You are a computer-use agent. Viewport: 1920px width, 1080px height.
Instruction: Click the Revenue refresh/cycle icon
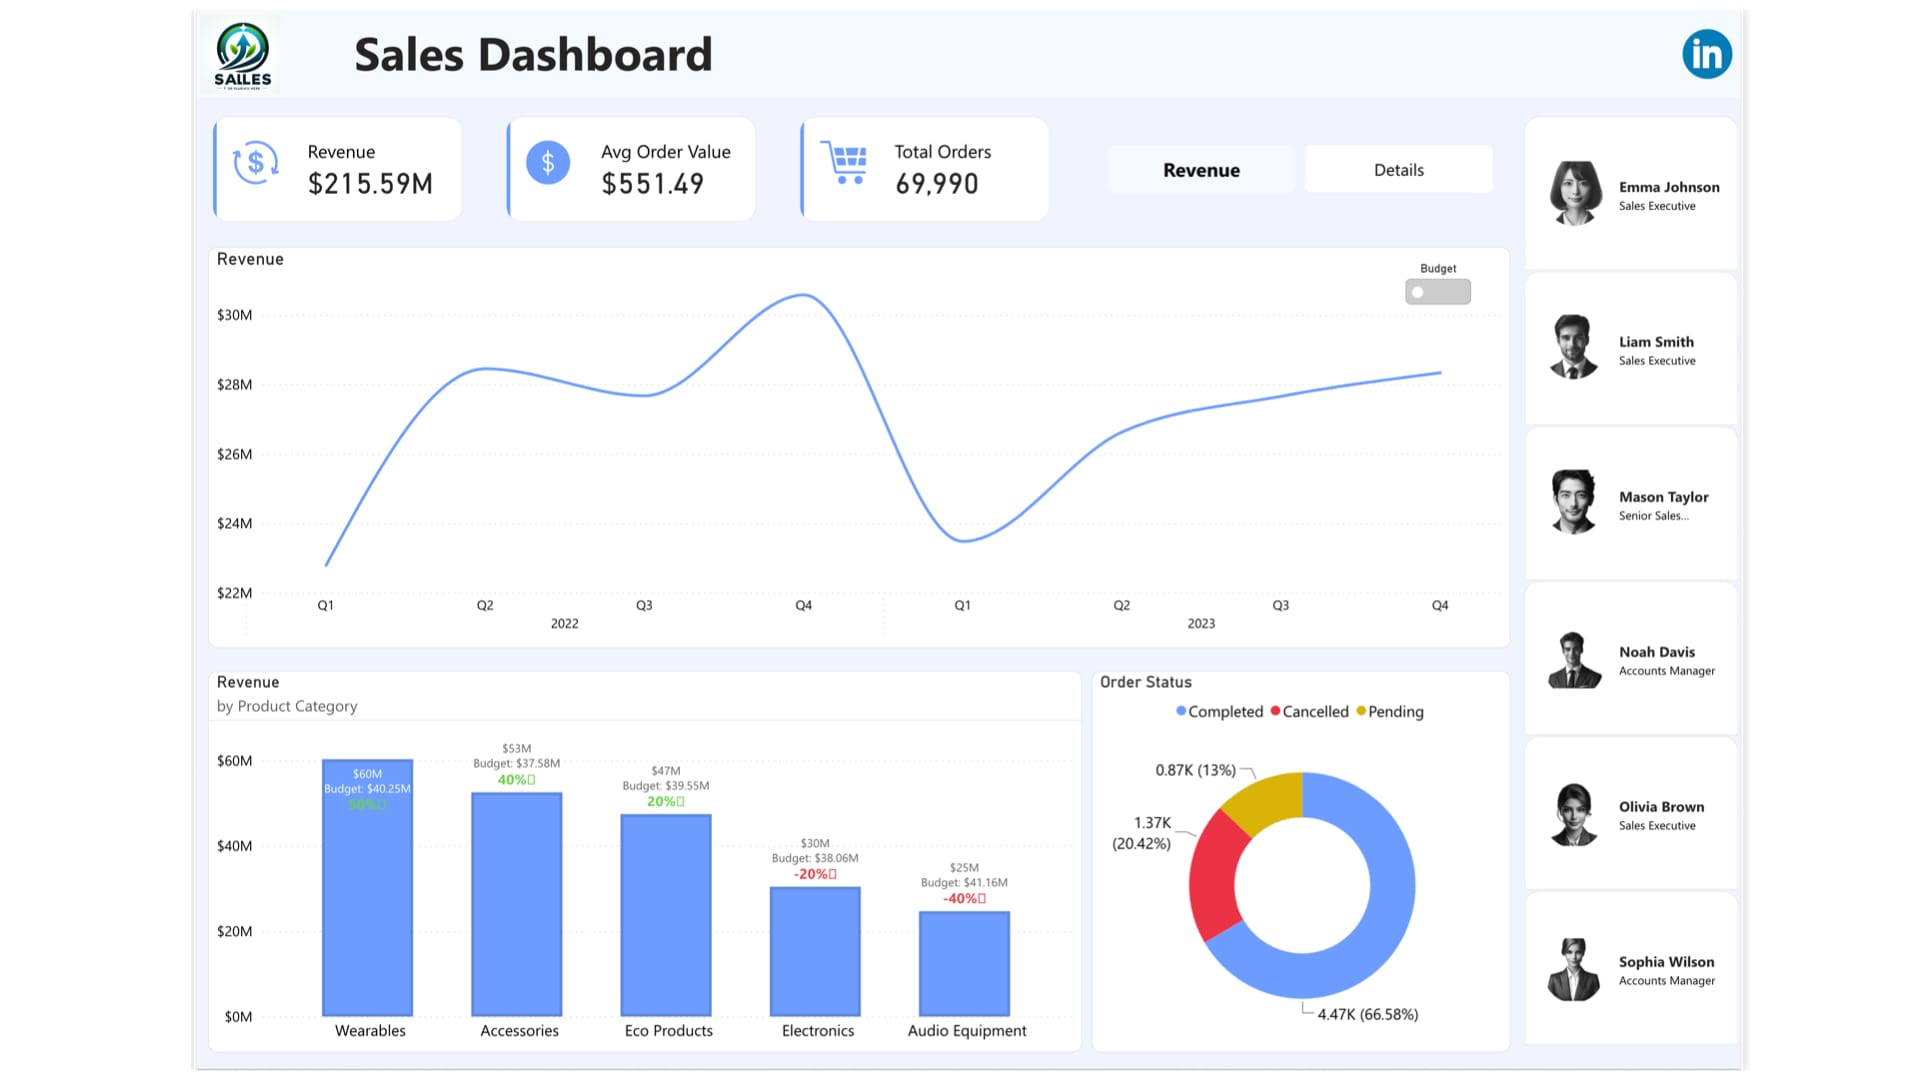[253, 167]
